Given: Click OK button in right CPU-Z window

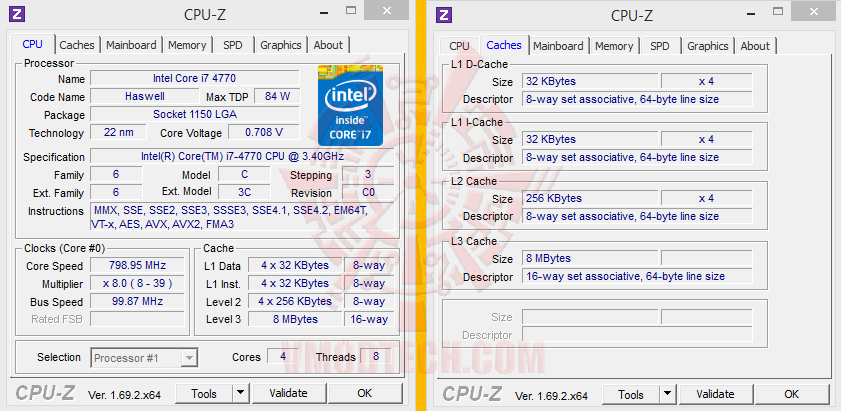Looking at the screenshot, I should click(x=792, y=395).
